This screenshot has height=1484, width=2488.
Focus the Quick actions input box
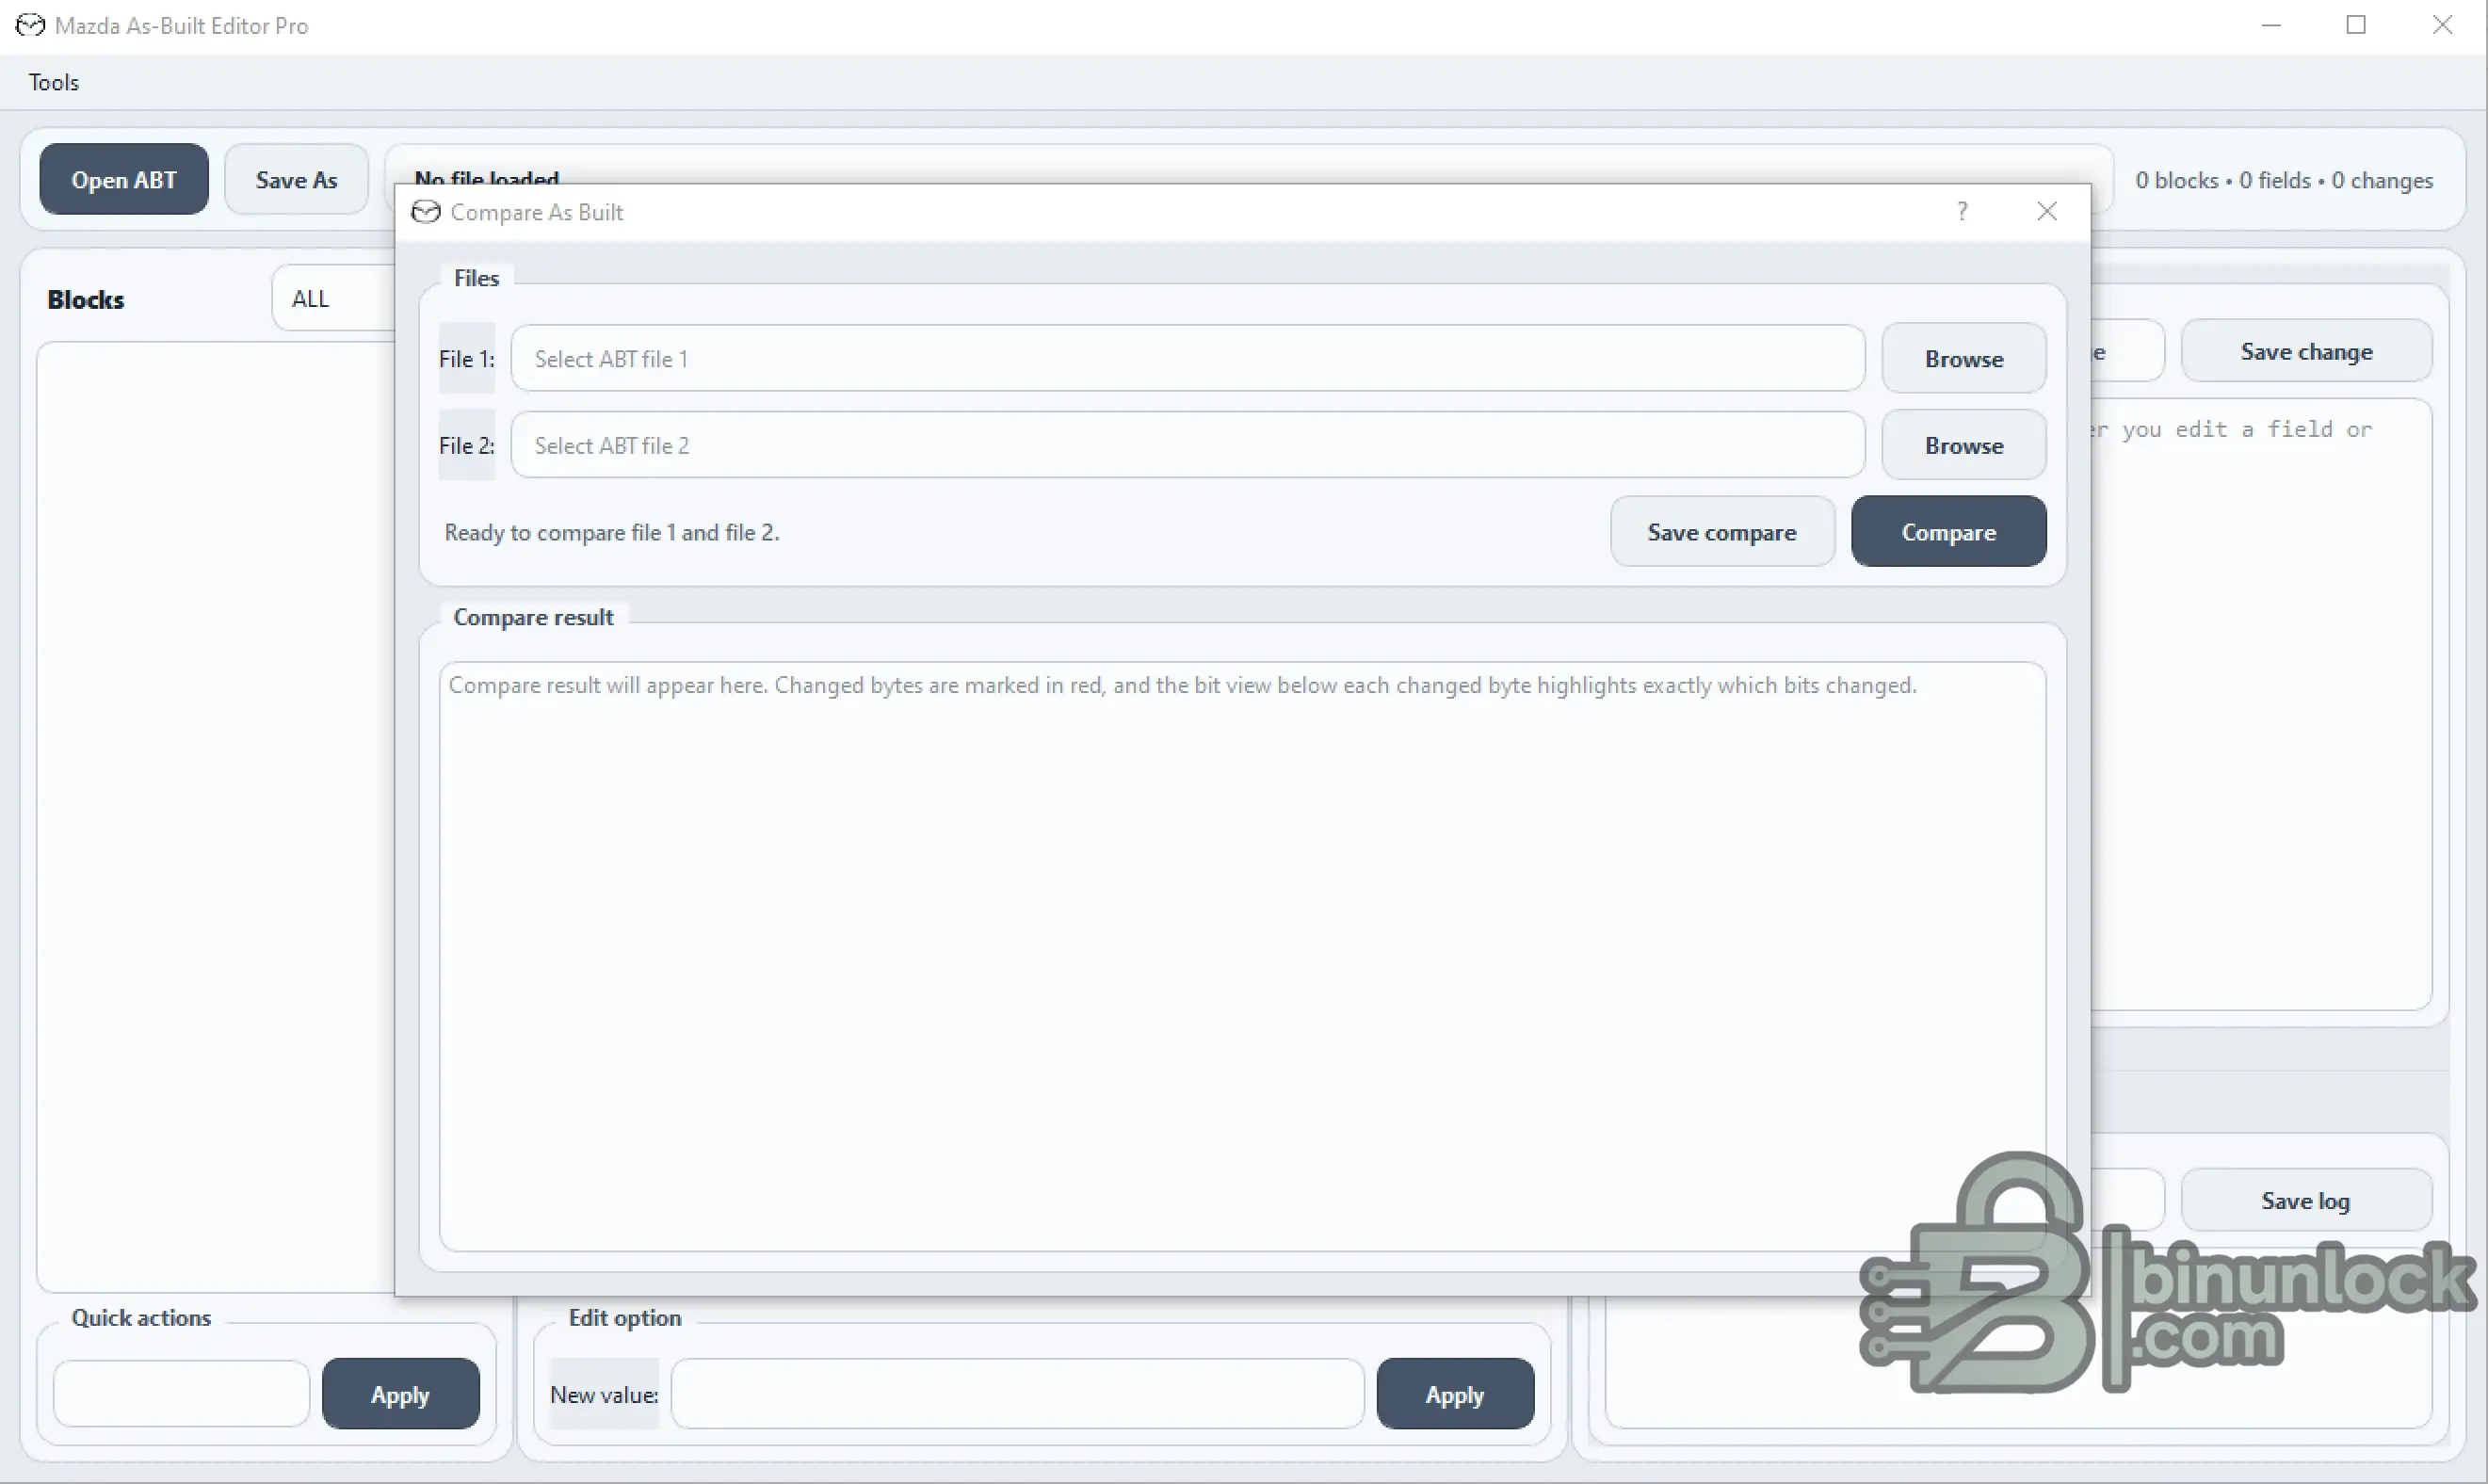181,1394
